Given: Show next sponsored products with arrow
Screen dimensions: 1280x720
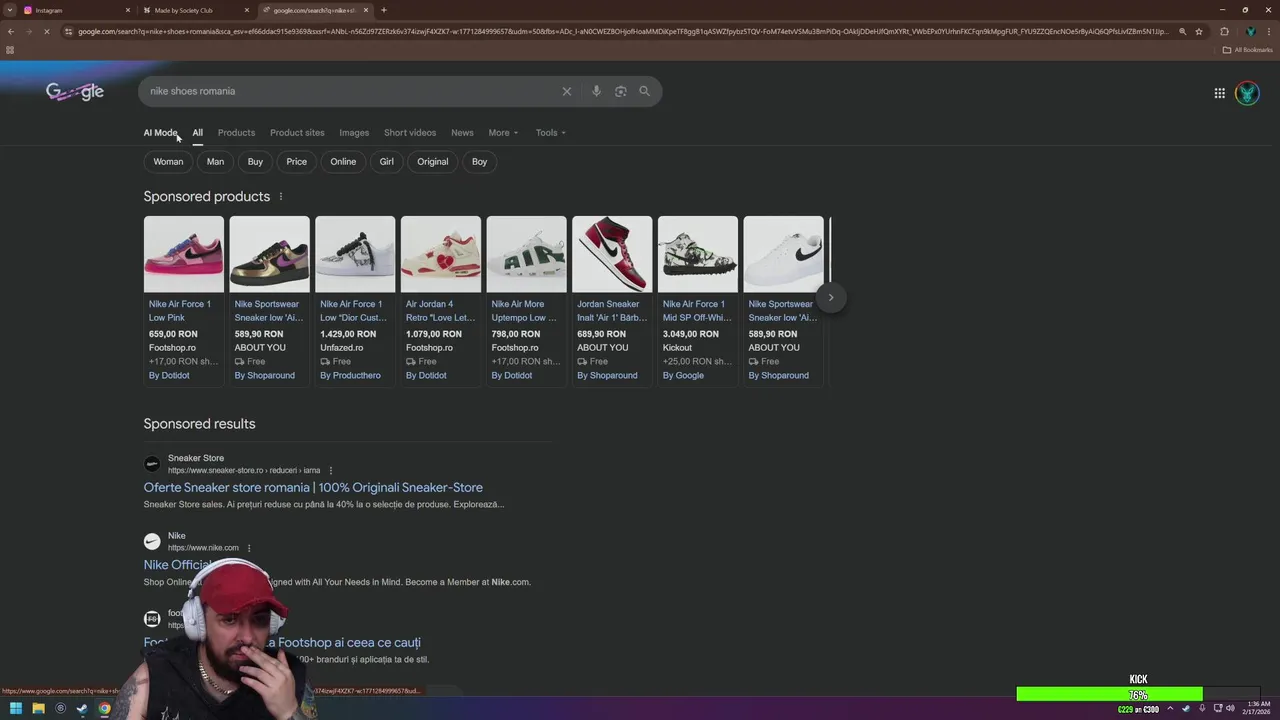Looking at the screenshot, I should (830, 297).
